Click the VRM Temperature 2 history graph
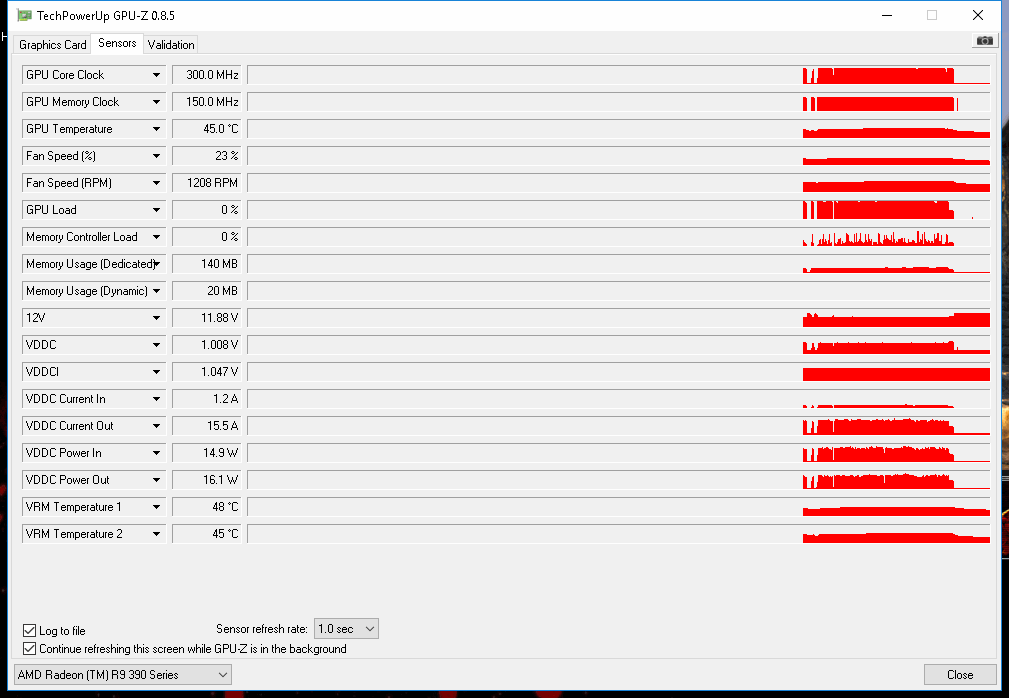 point(619,534)
